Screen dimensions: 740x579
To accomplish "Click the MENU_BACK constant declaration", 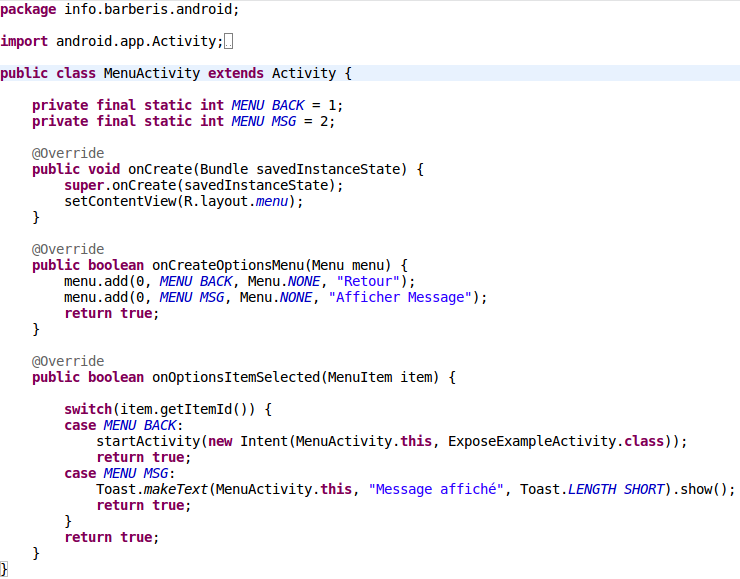I will coord(267,105).
